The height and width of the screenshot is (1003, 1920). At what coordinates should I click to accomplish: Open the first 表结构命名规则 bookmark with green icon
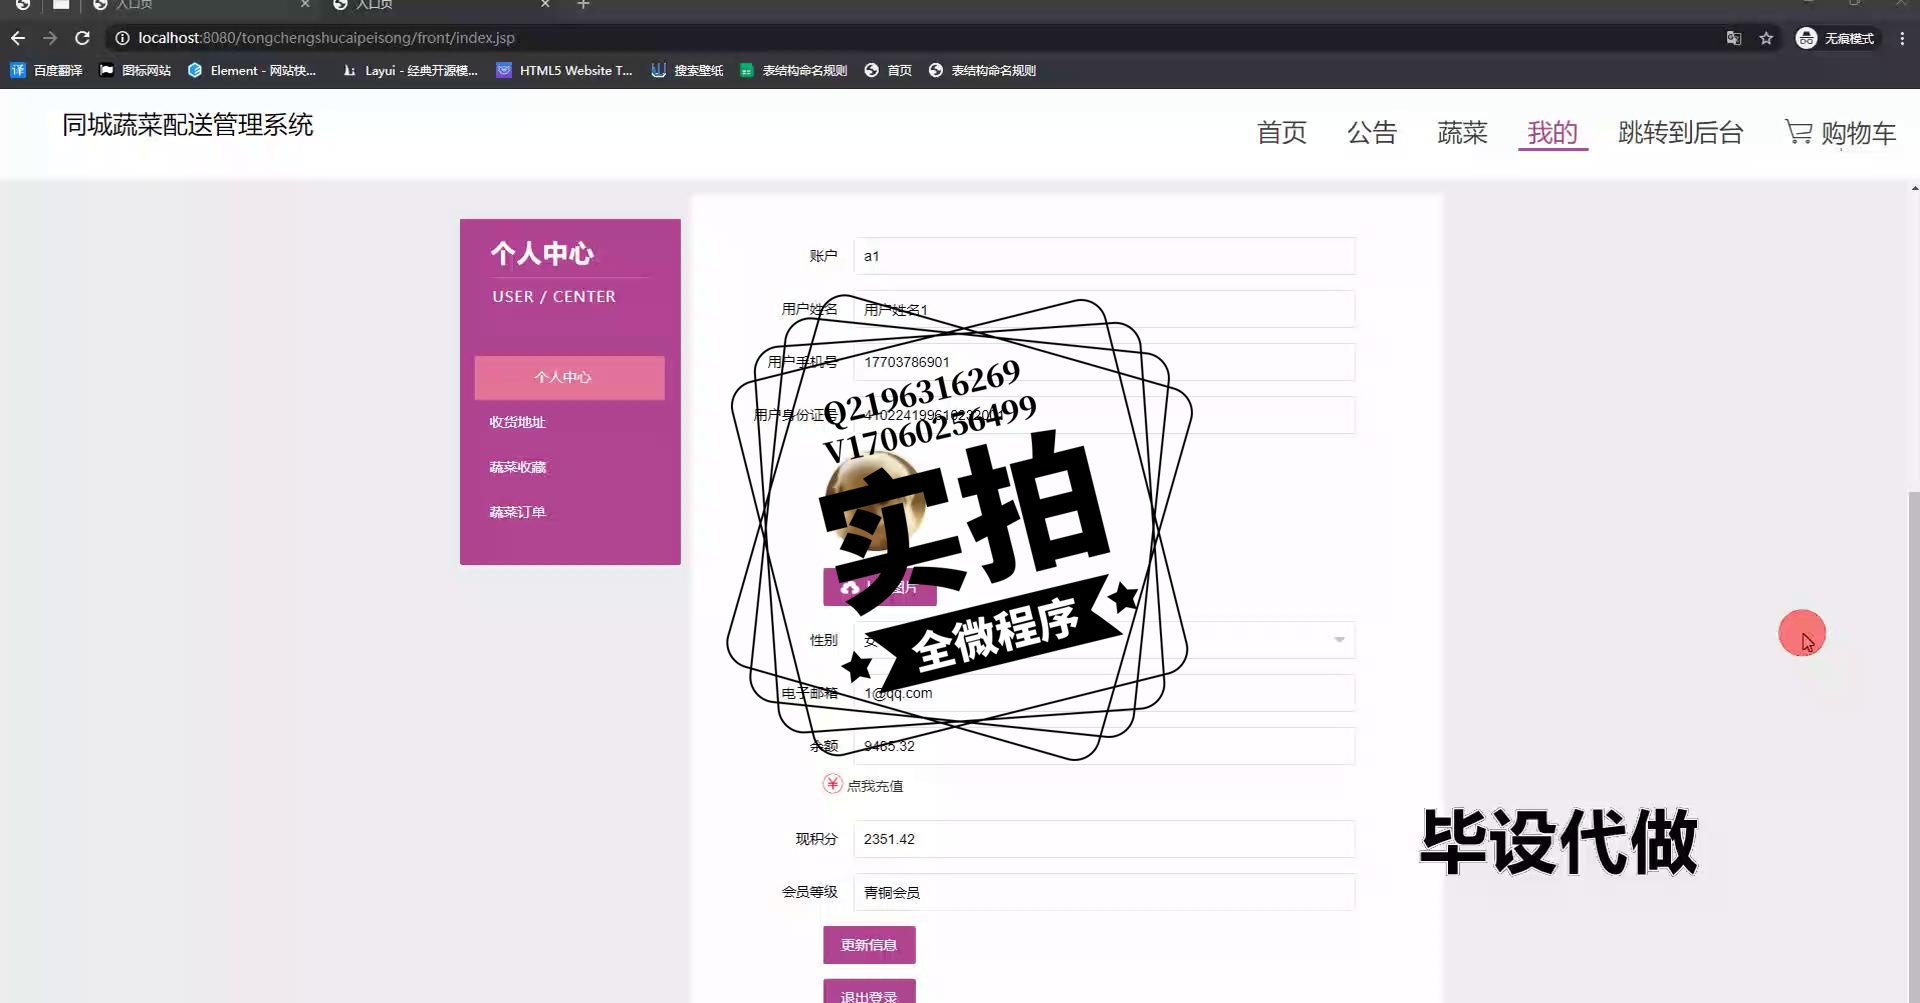(x=793, y=70)
